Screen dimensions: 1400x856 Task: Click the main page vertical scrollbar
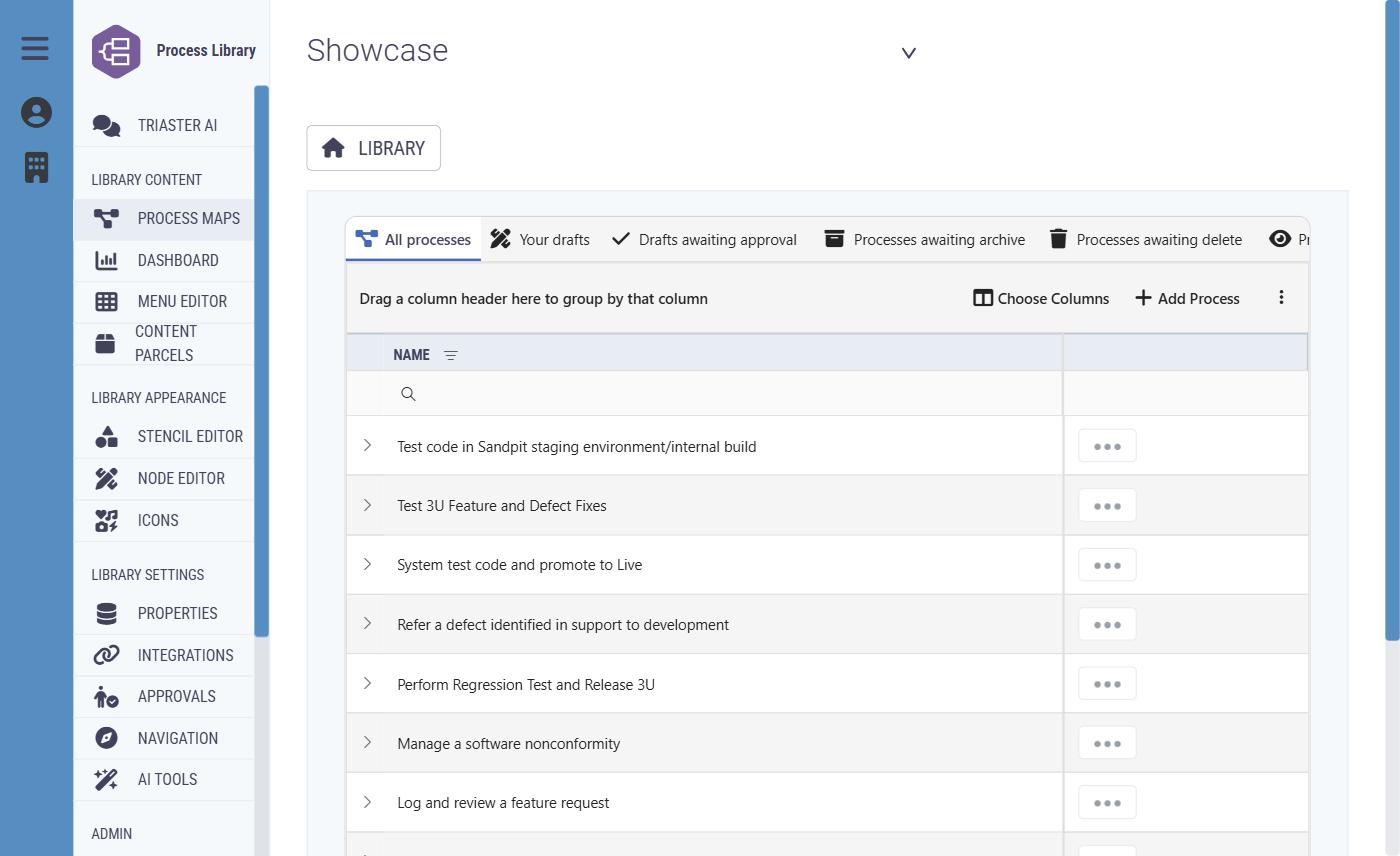point(1392,320)
